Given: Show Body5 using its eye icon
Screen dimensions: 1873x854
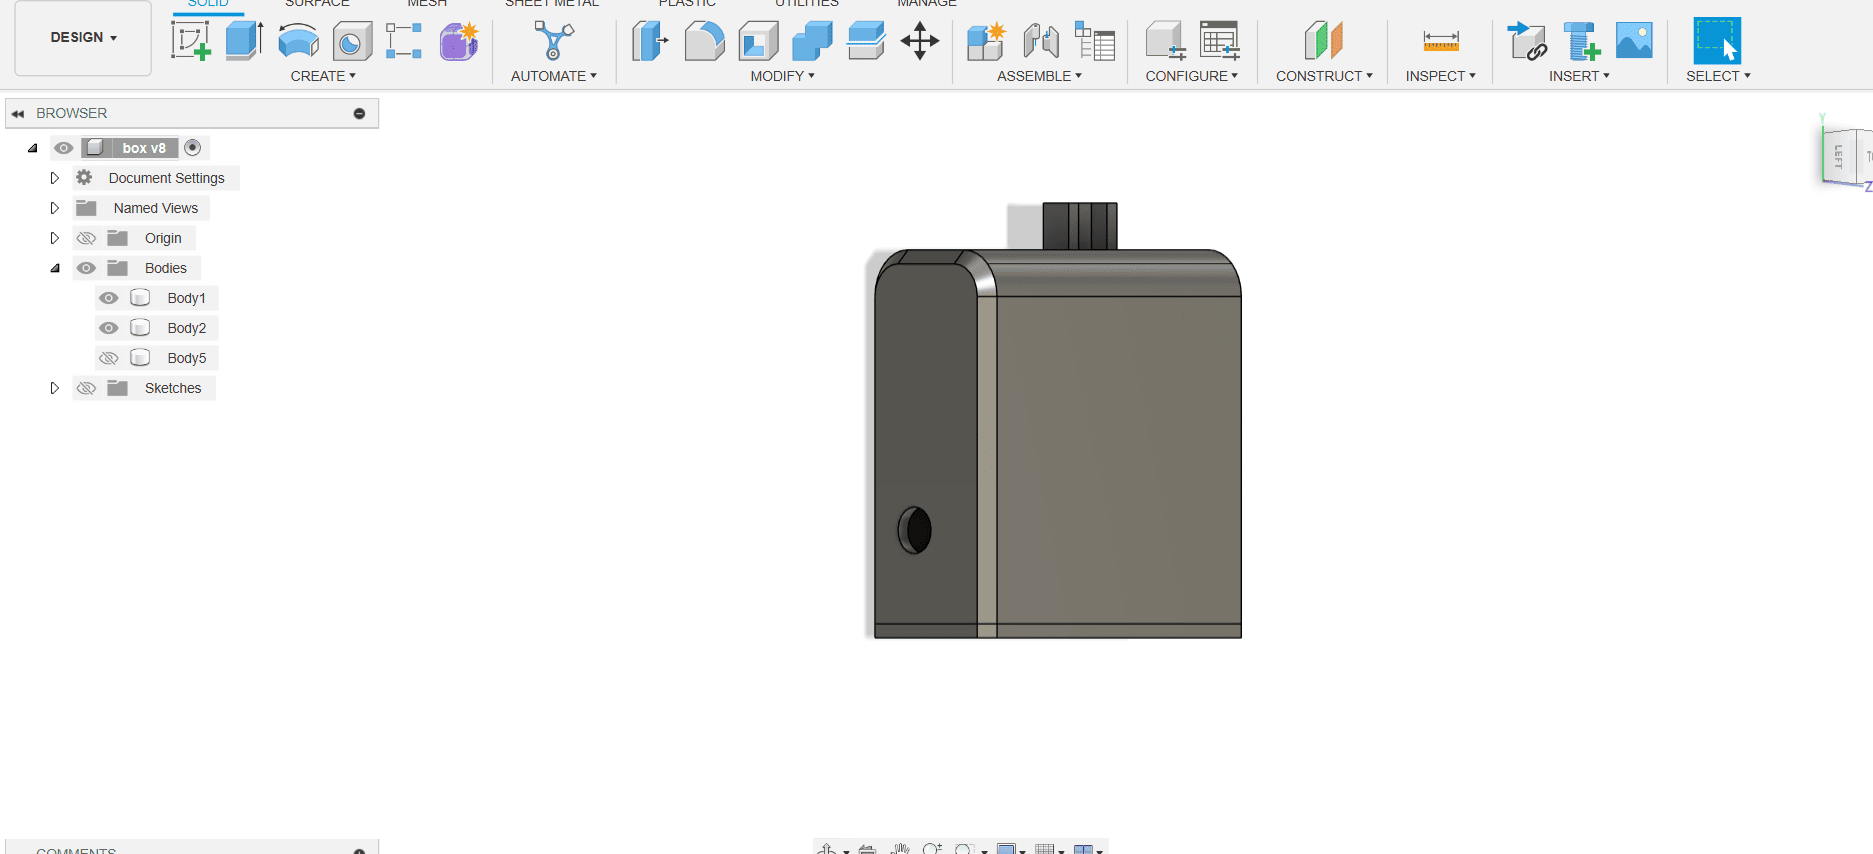Looking at the screenshot, I should coord(109,358).
